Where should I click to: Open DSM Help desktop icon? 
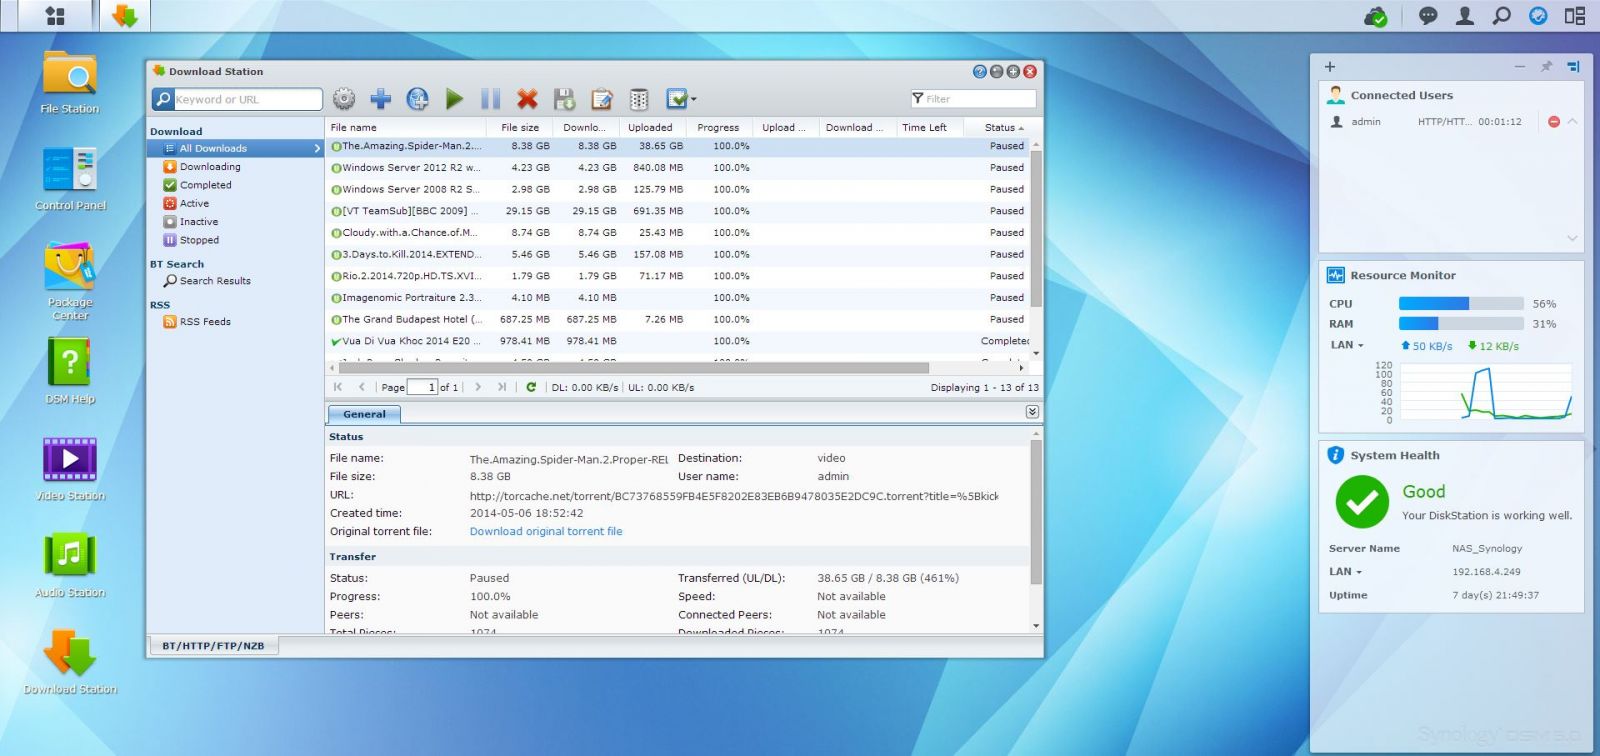pyautogui.click(x=70, y=371)
